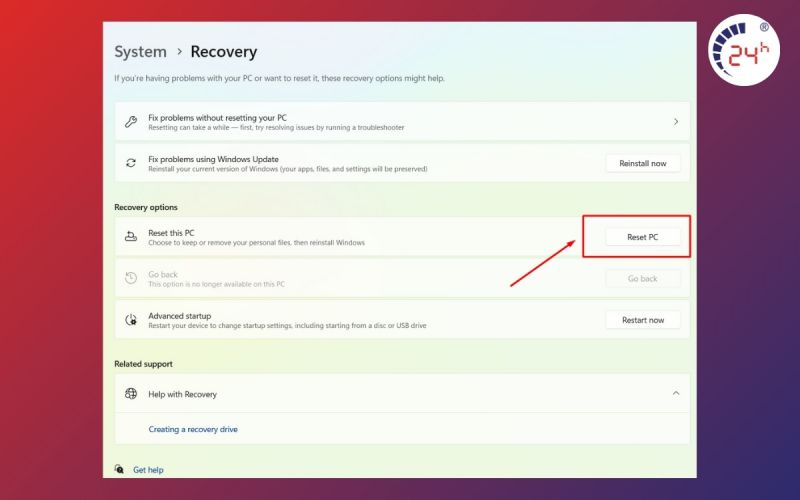Click 'Restart your device to change startup settings' text
The width and height of the screenshot is (800, 500).
[x=287, y=326]
